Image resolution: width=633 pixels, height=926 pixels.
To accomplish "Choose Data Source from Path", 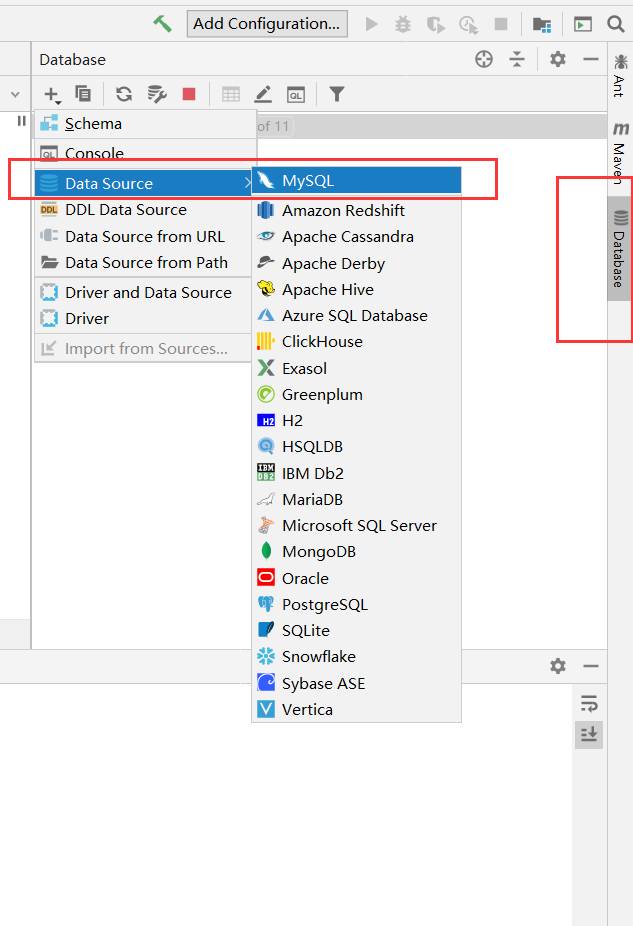I will pyautogui.click(x=144, y=262).
